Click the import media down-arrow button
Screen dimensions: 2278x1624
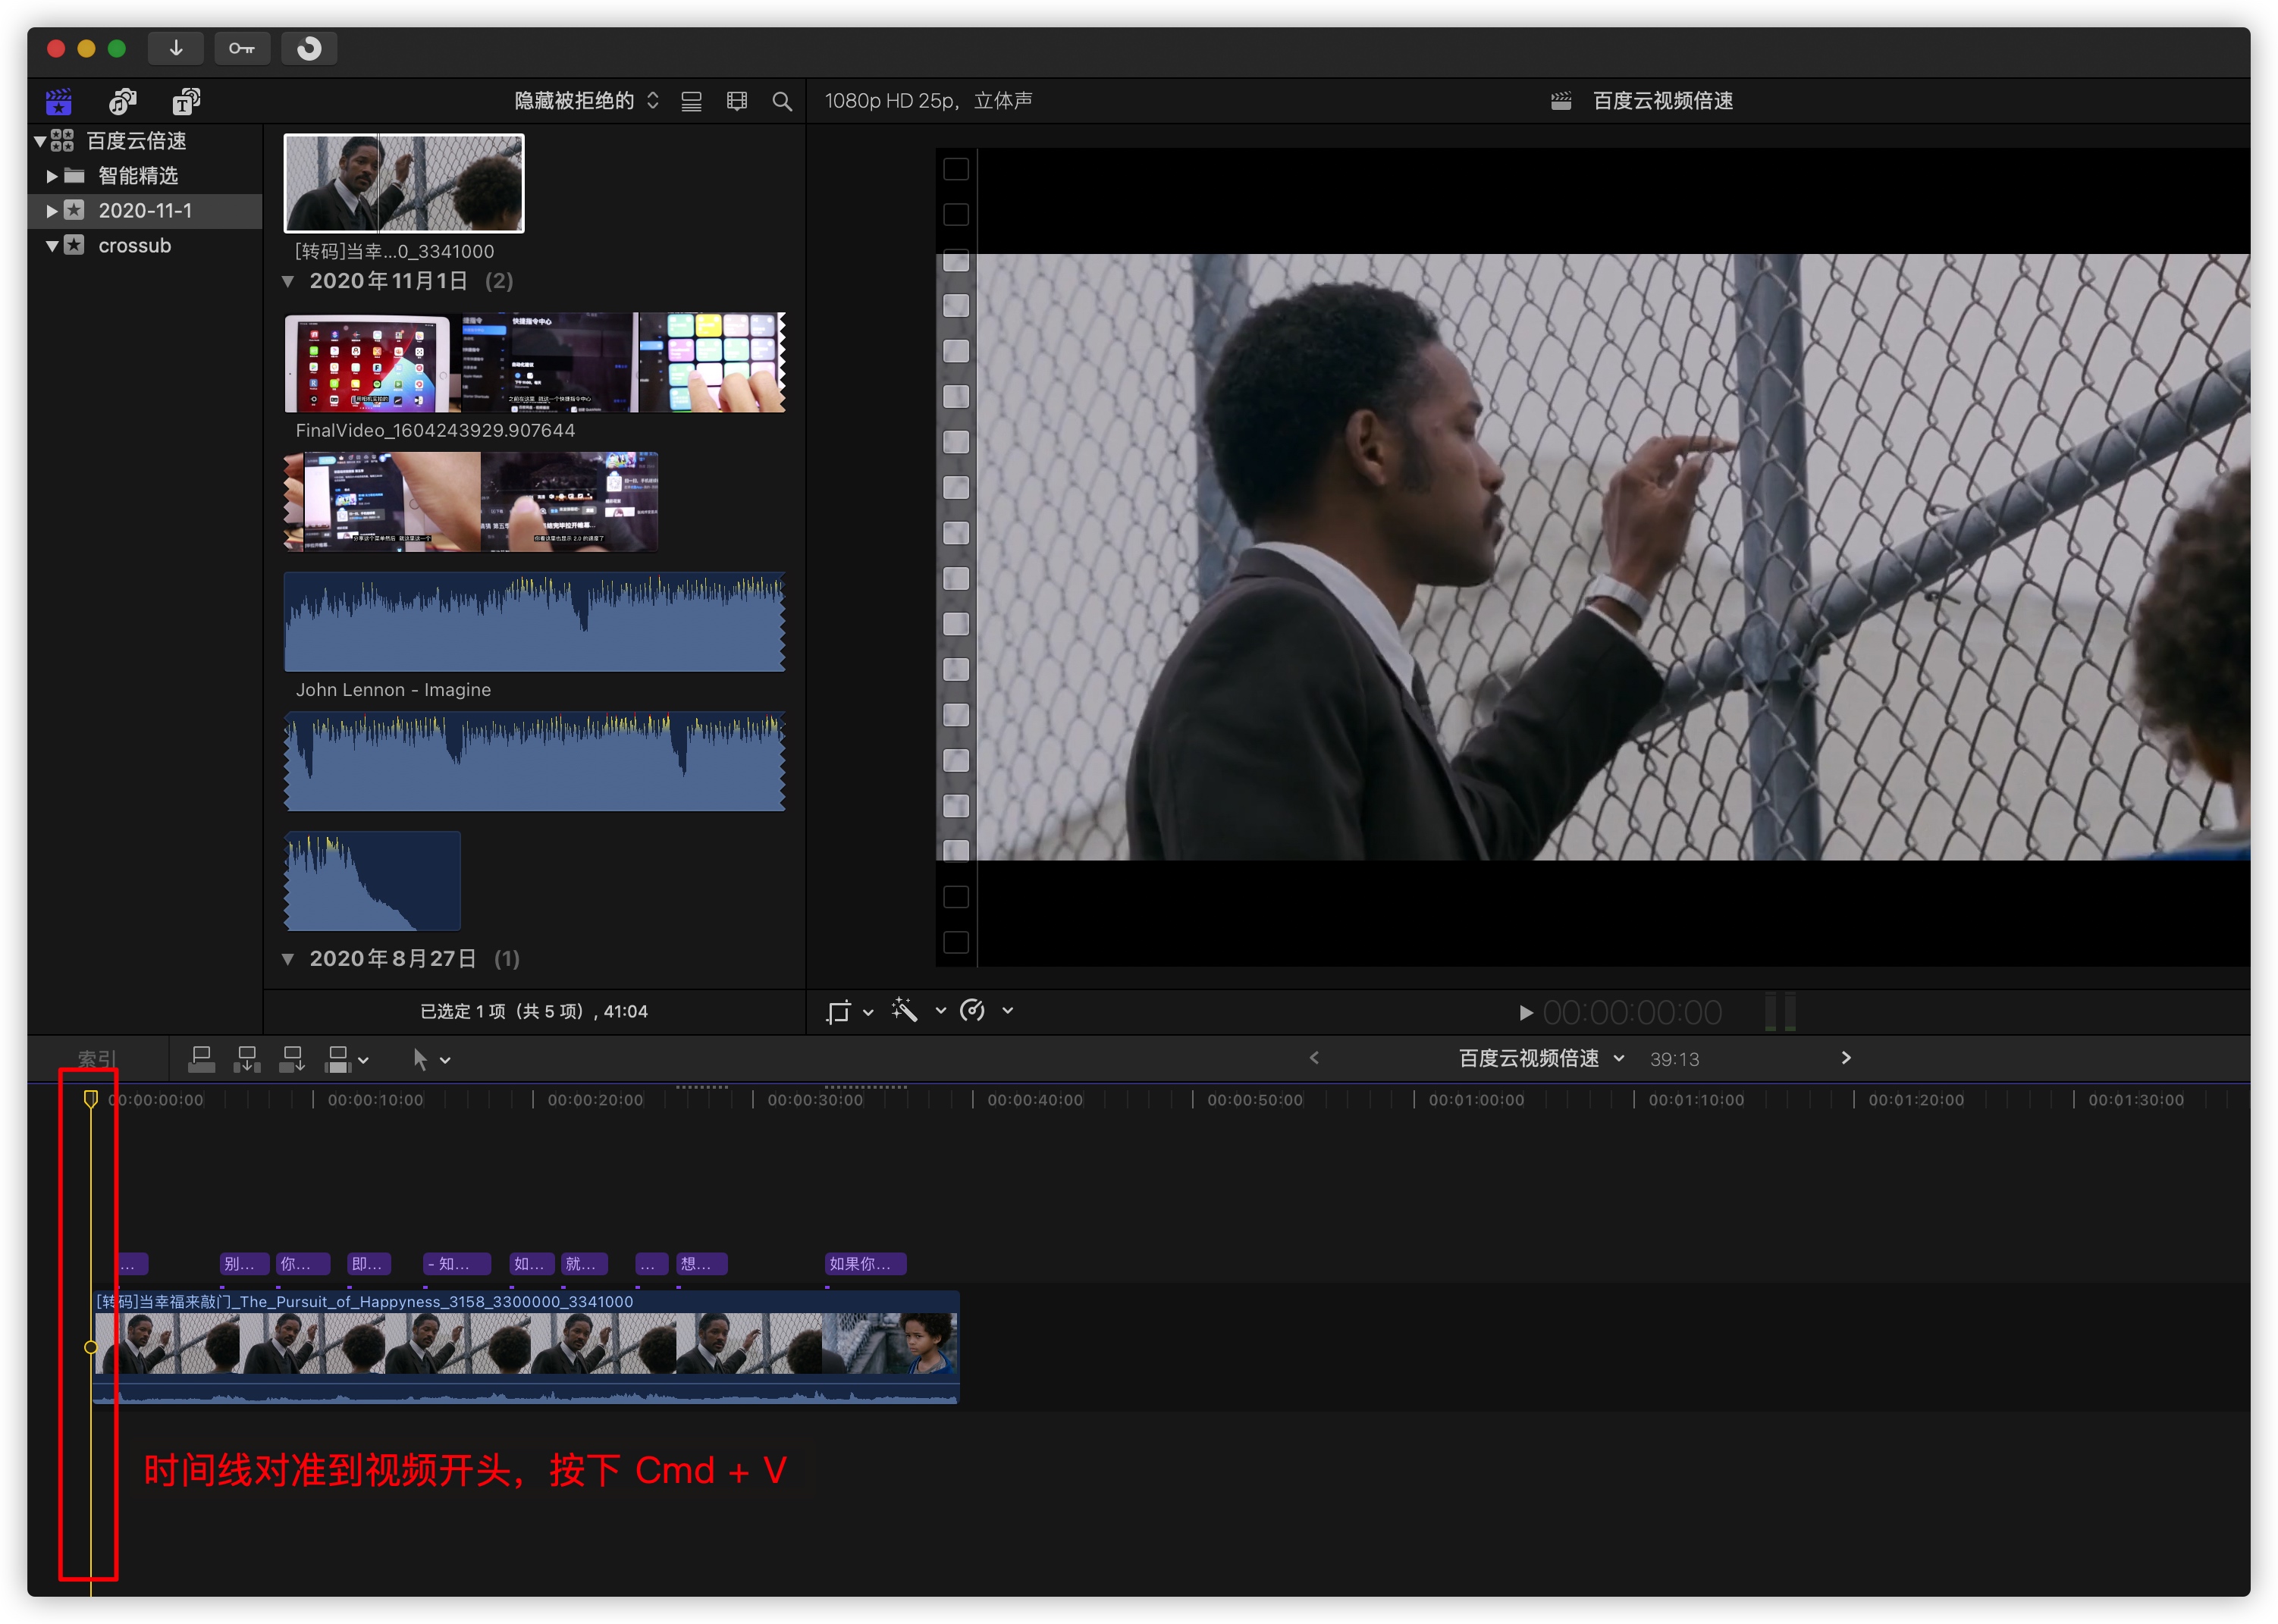point(175,48)
